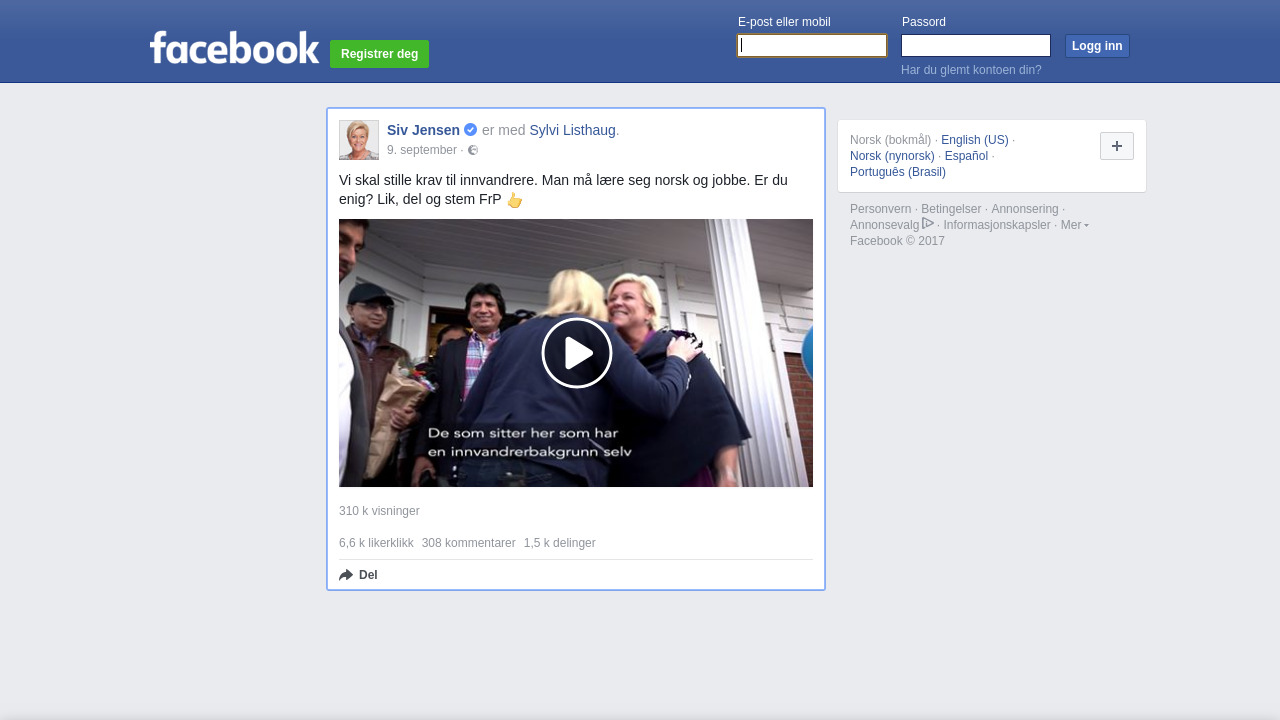Click the thumbs-up emoji in post text
This screenshot has width=1280, height=720.
coord(514,200)
